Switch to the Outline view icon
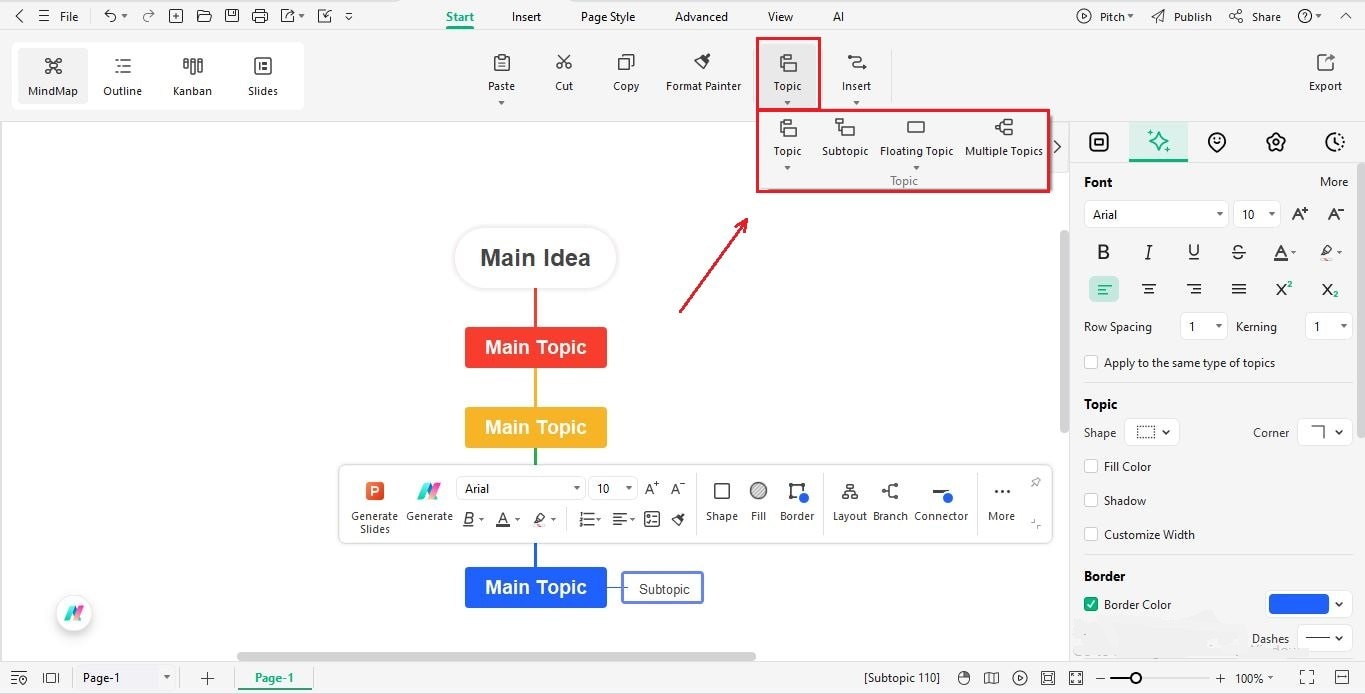1365x694 pixels. click(x=122, y=75)
